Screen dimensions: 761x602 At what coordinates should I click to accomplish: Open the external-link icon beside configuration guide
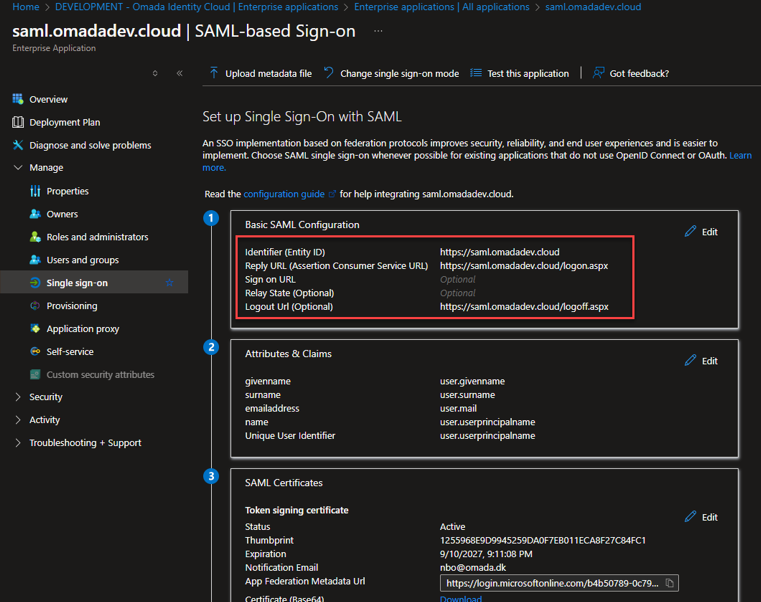tap(332, 194)
